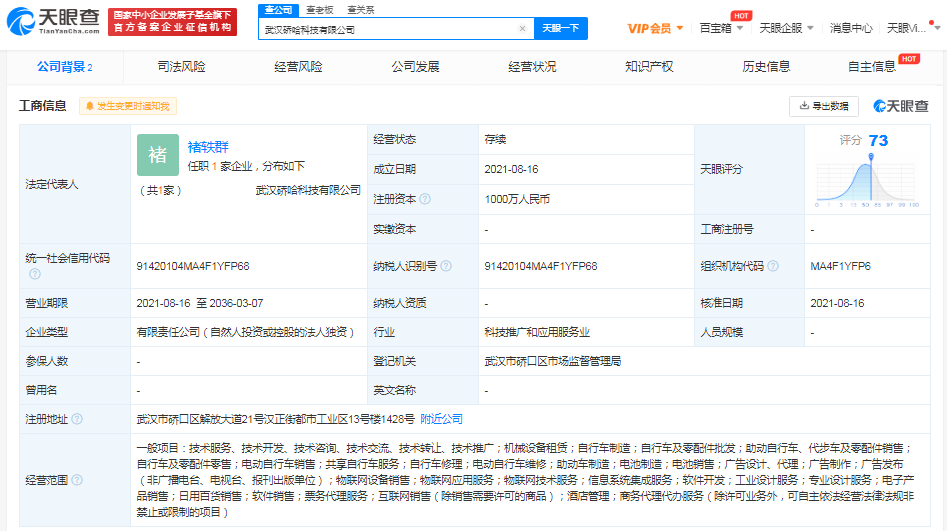
Task: Open 消息中心 message center
Action: point(850,28)
